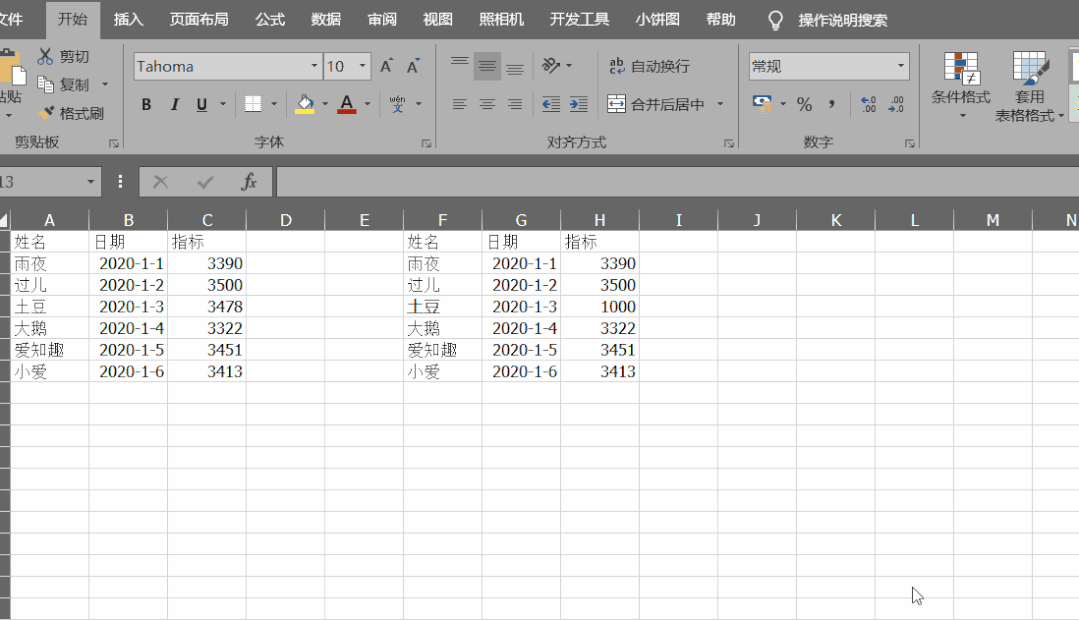This screenshot has height=620, width=1079.
Task: Click the confirm checkmark in formula bar
Action: [205, 182]
